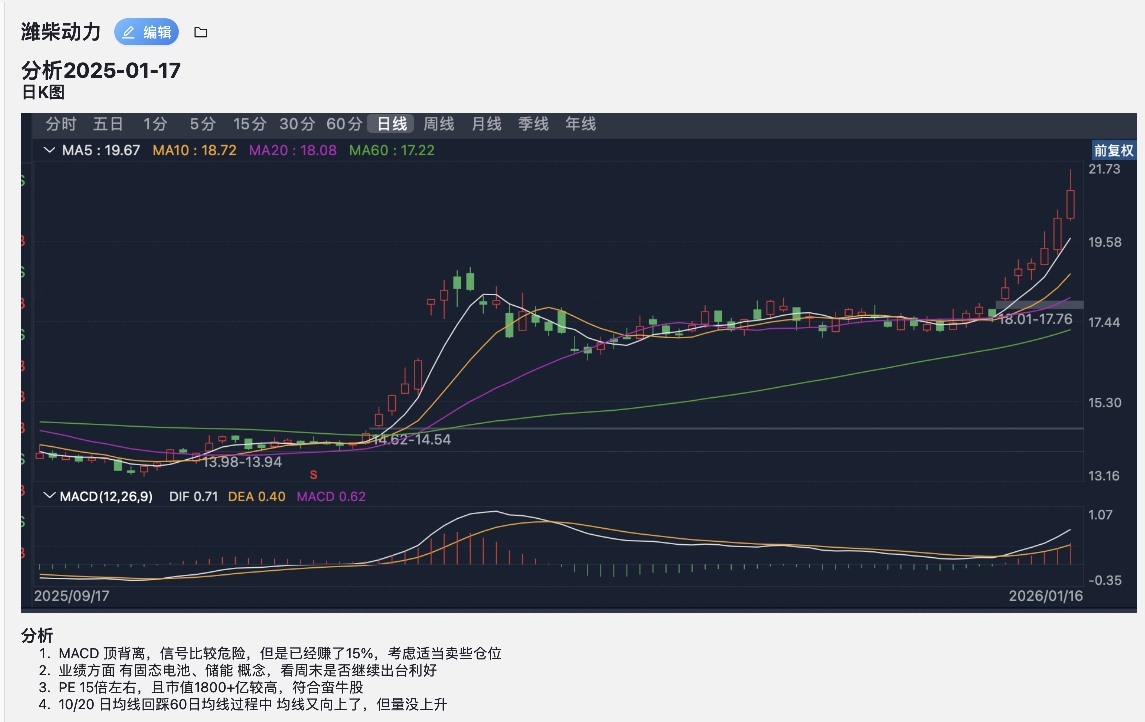Select the 日线 daily tab
Screen dimensions: 1145x722
coord(391,124)
